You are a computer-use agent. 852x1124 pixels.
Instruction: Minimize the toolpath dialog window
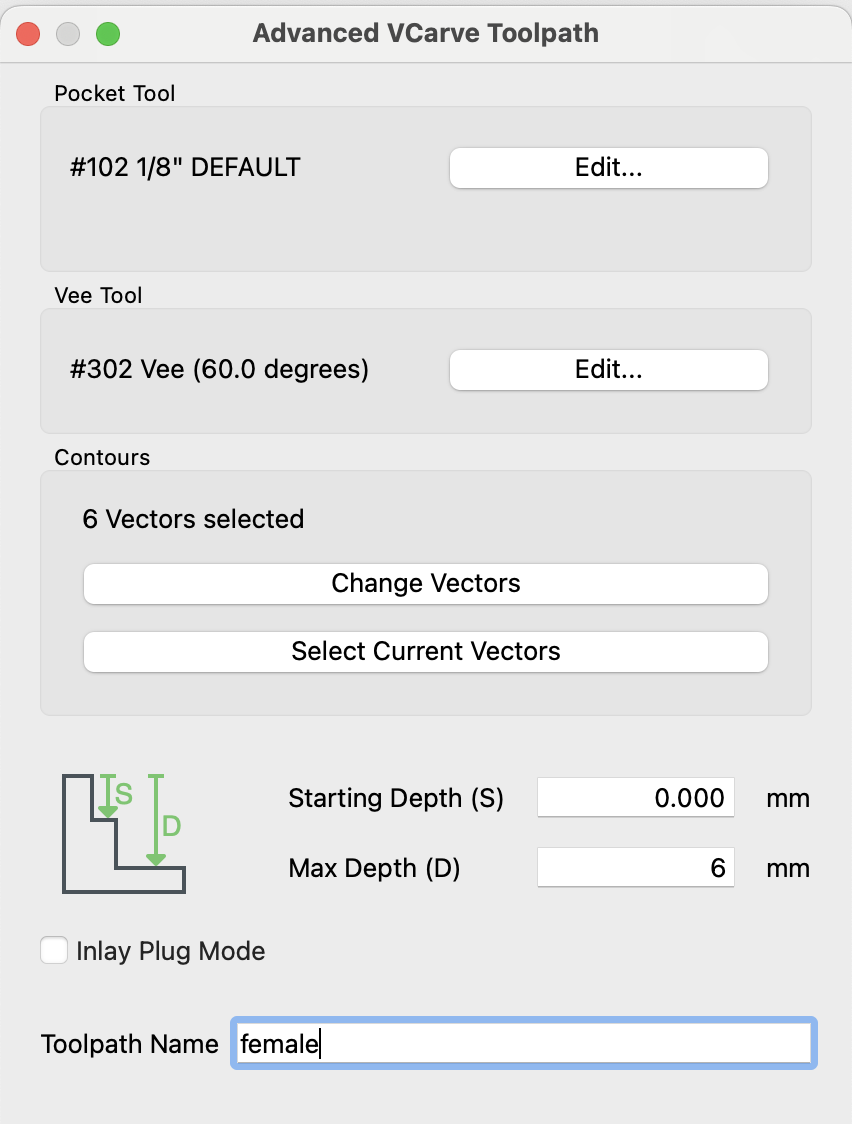(x=68, y=33)
